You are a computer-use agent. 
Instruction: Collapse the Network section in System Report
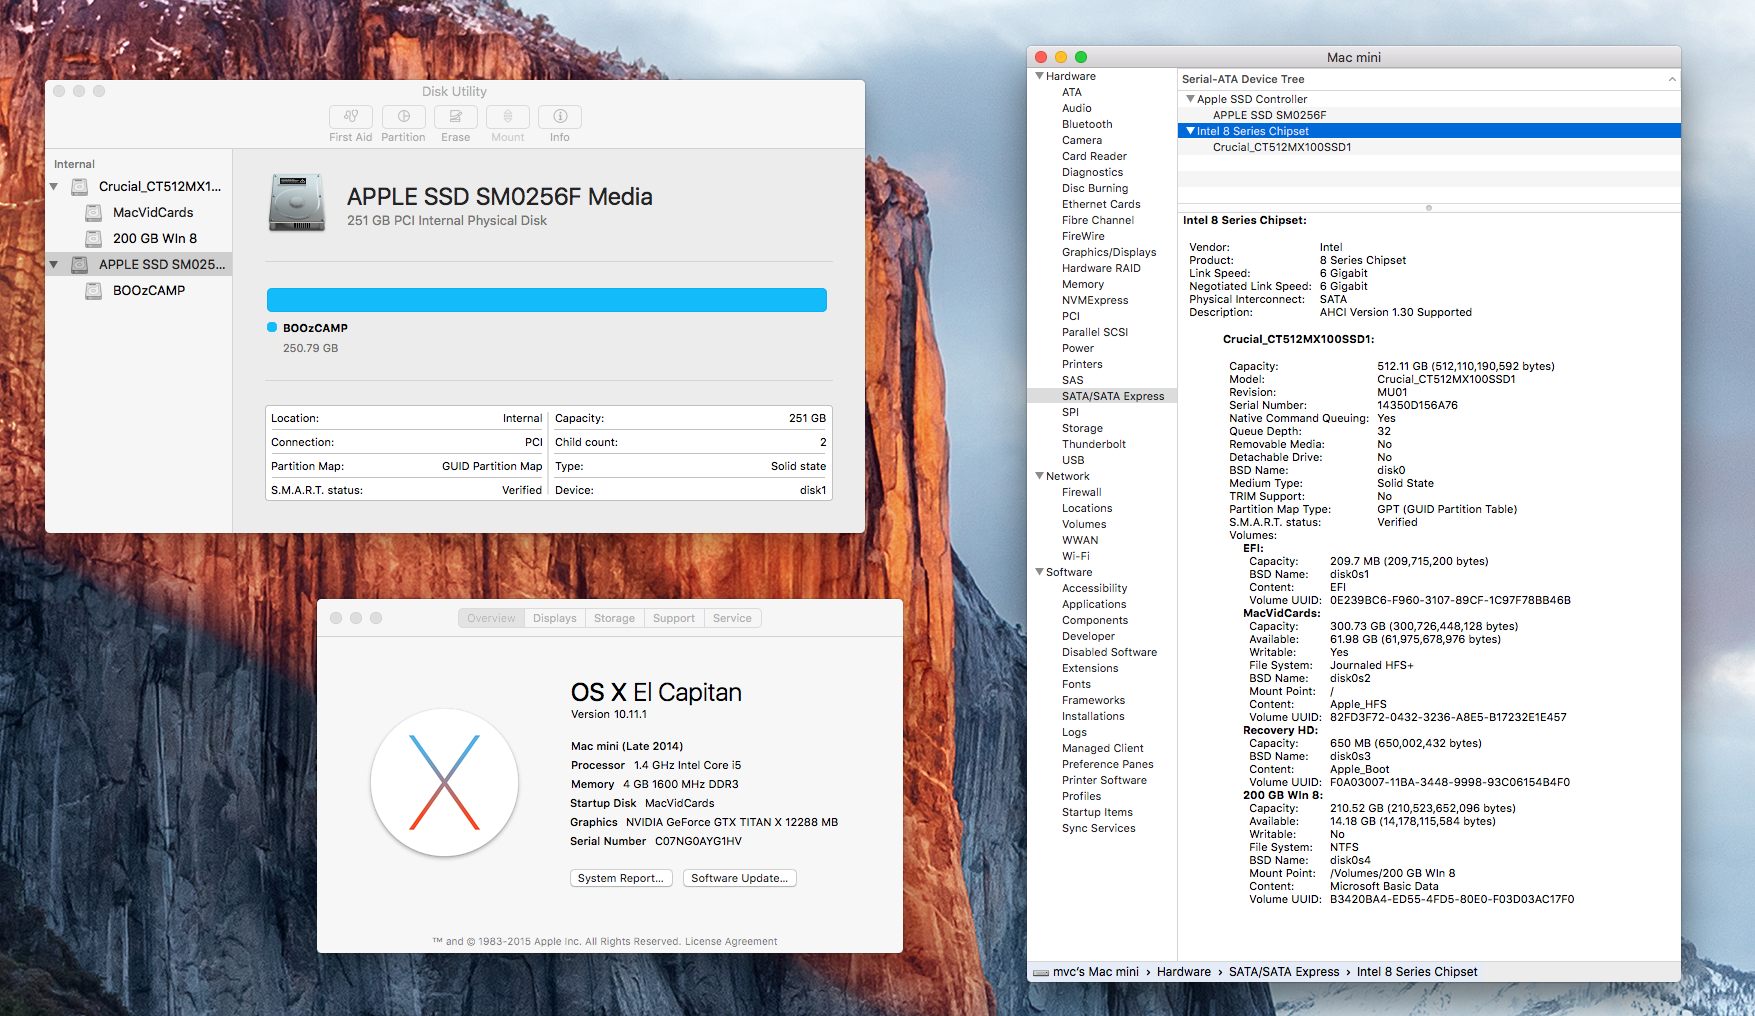[1039, 476]
